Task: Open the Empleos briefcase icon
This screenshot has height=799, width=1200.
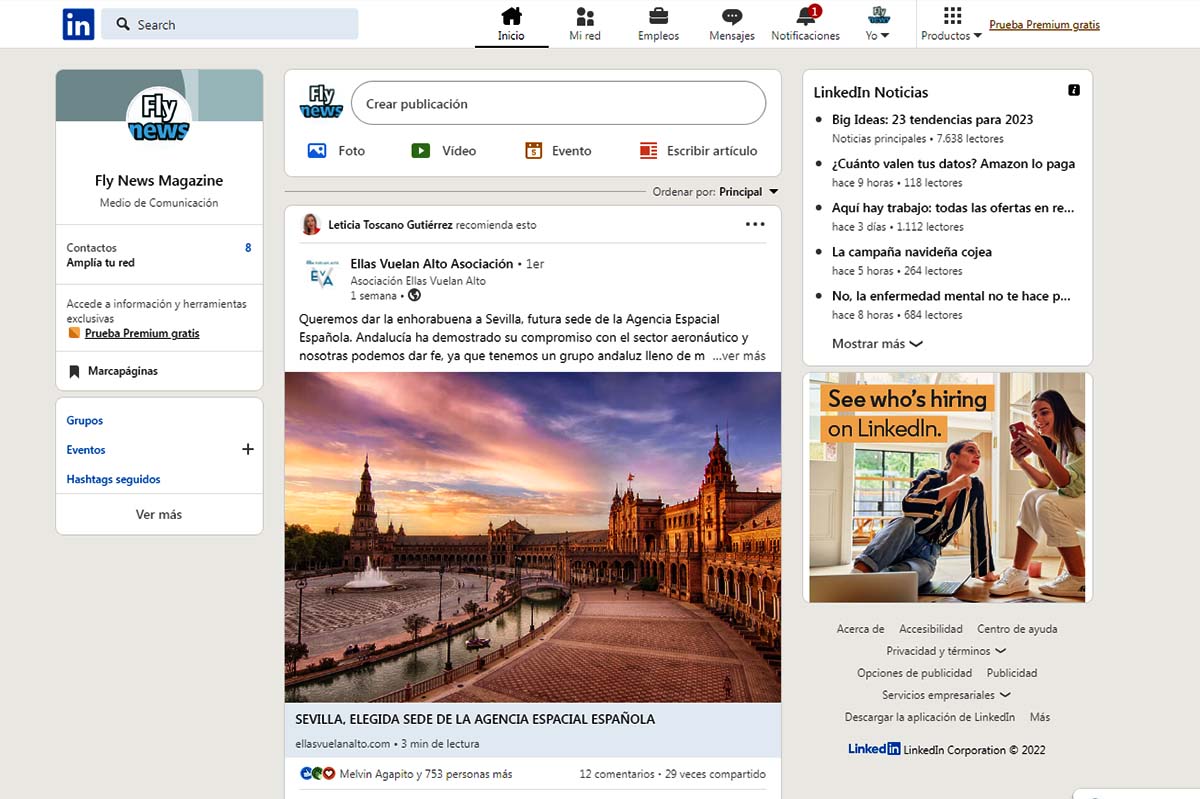Action: coord(658,17)
